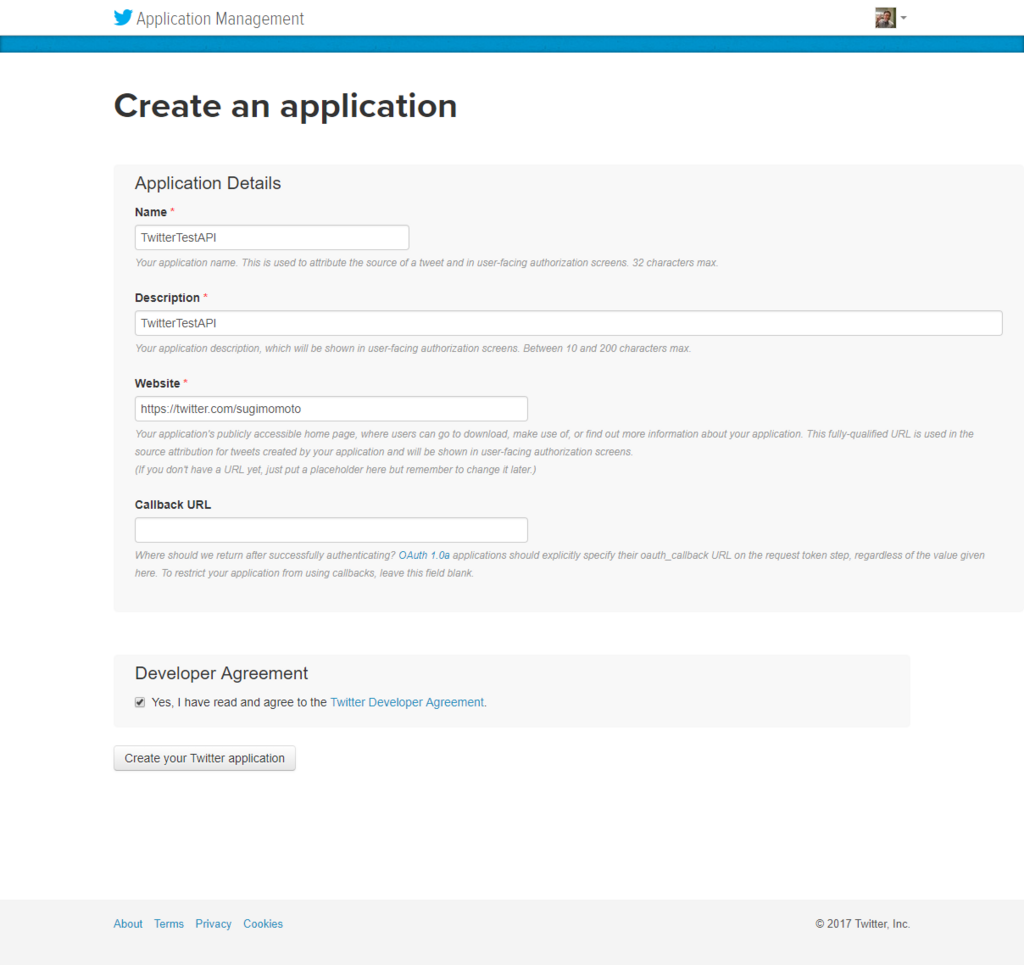1024x965 pixels.
Task: Expand the account dropdown arrow
Action: (904, 18)
